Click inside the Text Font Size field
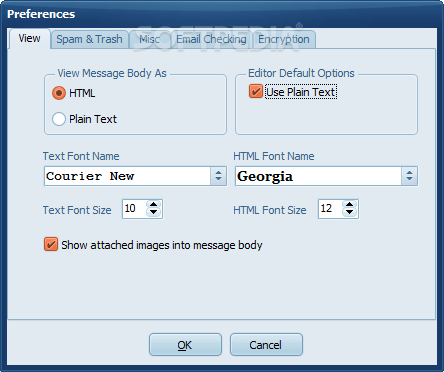 (135, 209)
